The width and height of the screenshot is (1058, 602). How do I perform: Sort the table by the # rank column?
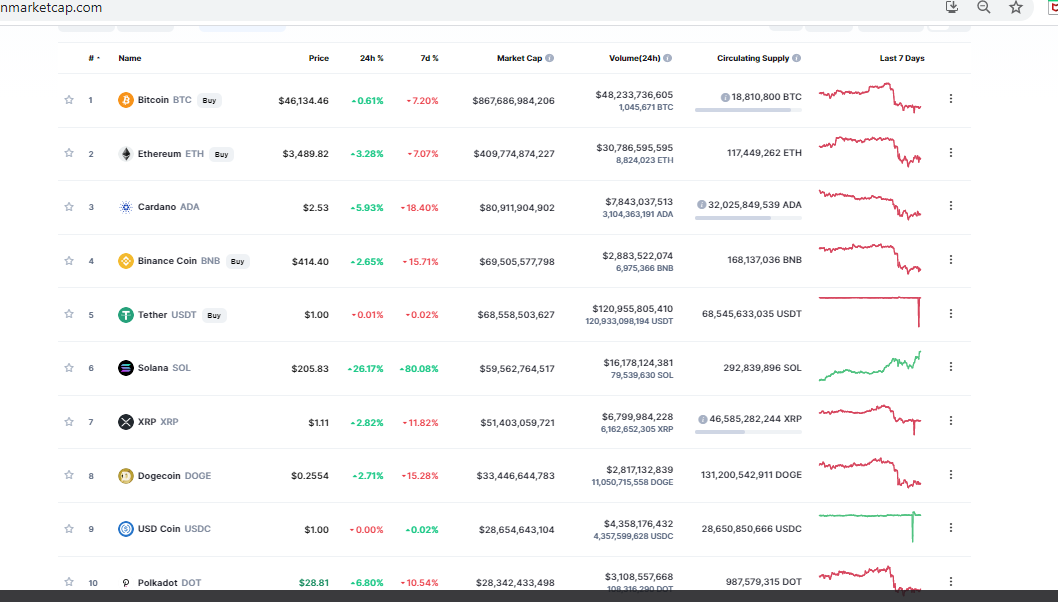(94, 58)
